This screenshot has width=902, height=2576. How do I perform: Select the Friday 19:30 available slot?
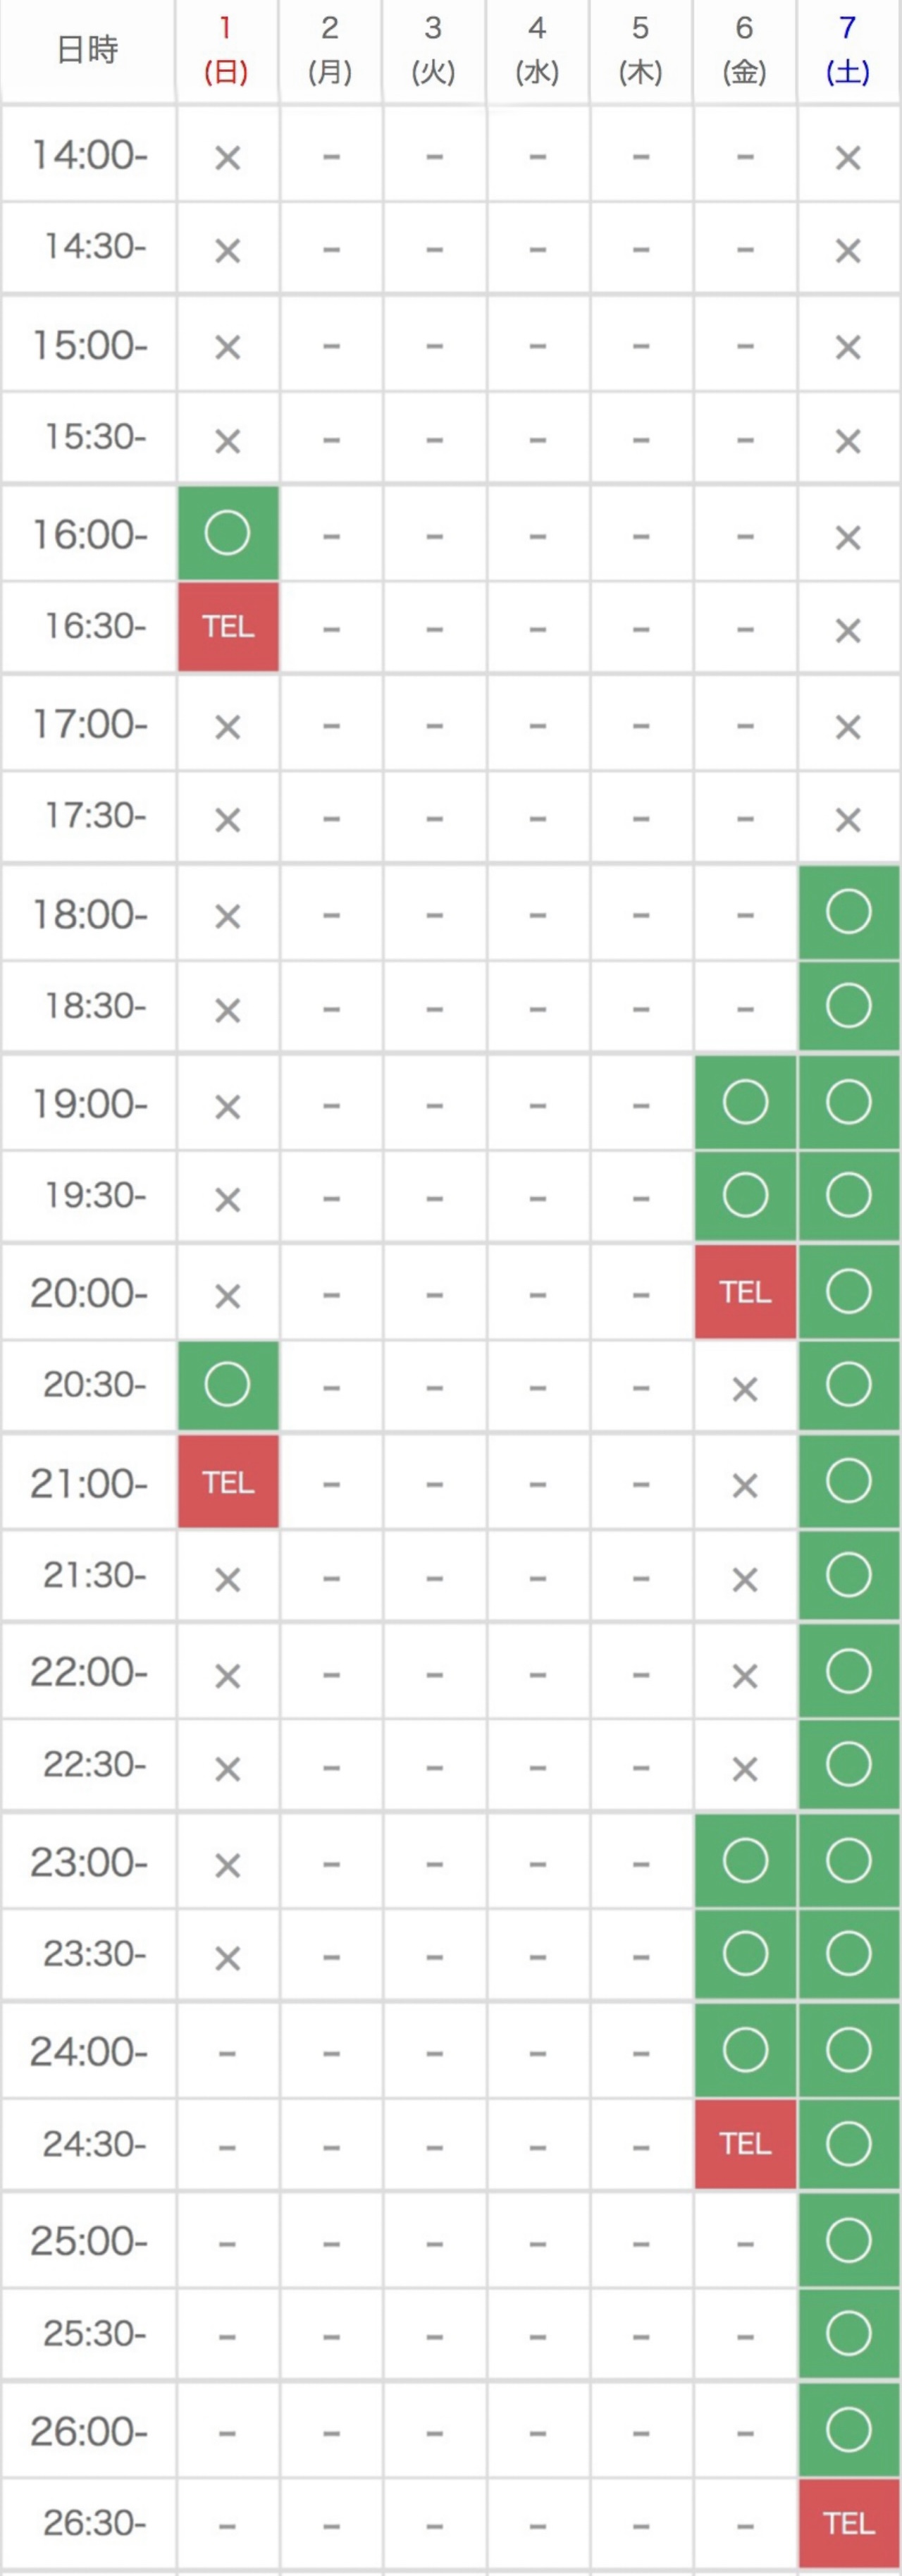[745, 1195]
